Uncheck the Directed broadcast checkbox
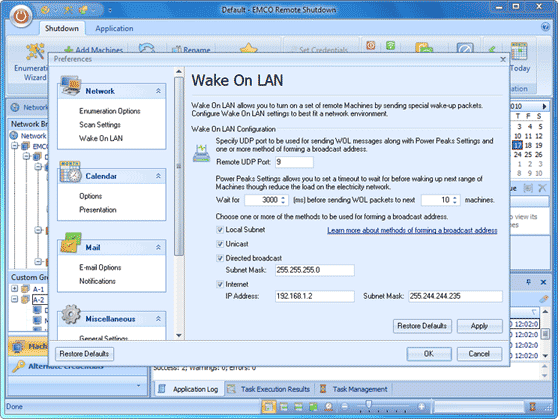Screen dimensions: 558x419 point(220,258)
